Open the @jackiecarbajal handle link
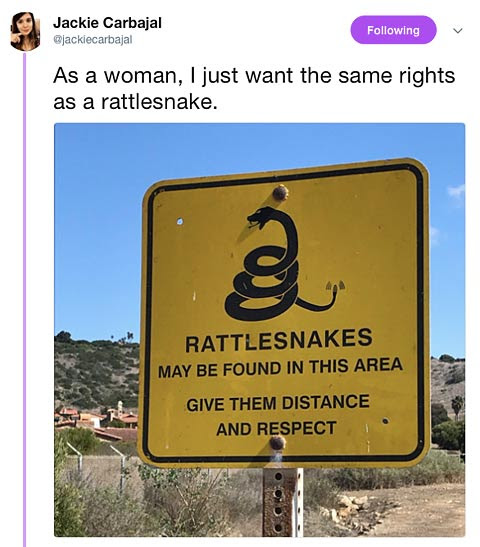The height and width of the screenshot is (547, 480). coord(92,40)
